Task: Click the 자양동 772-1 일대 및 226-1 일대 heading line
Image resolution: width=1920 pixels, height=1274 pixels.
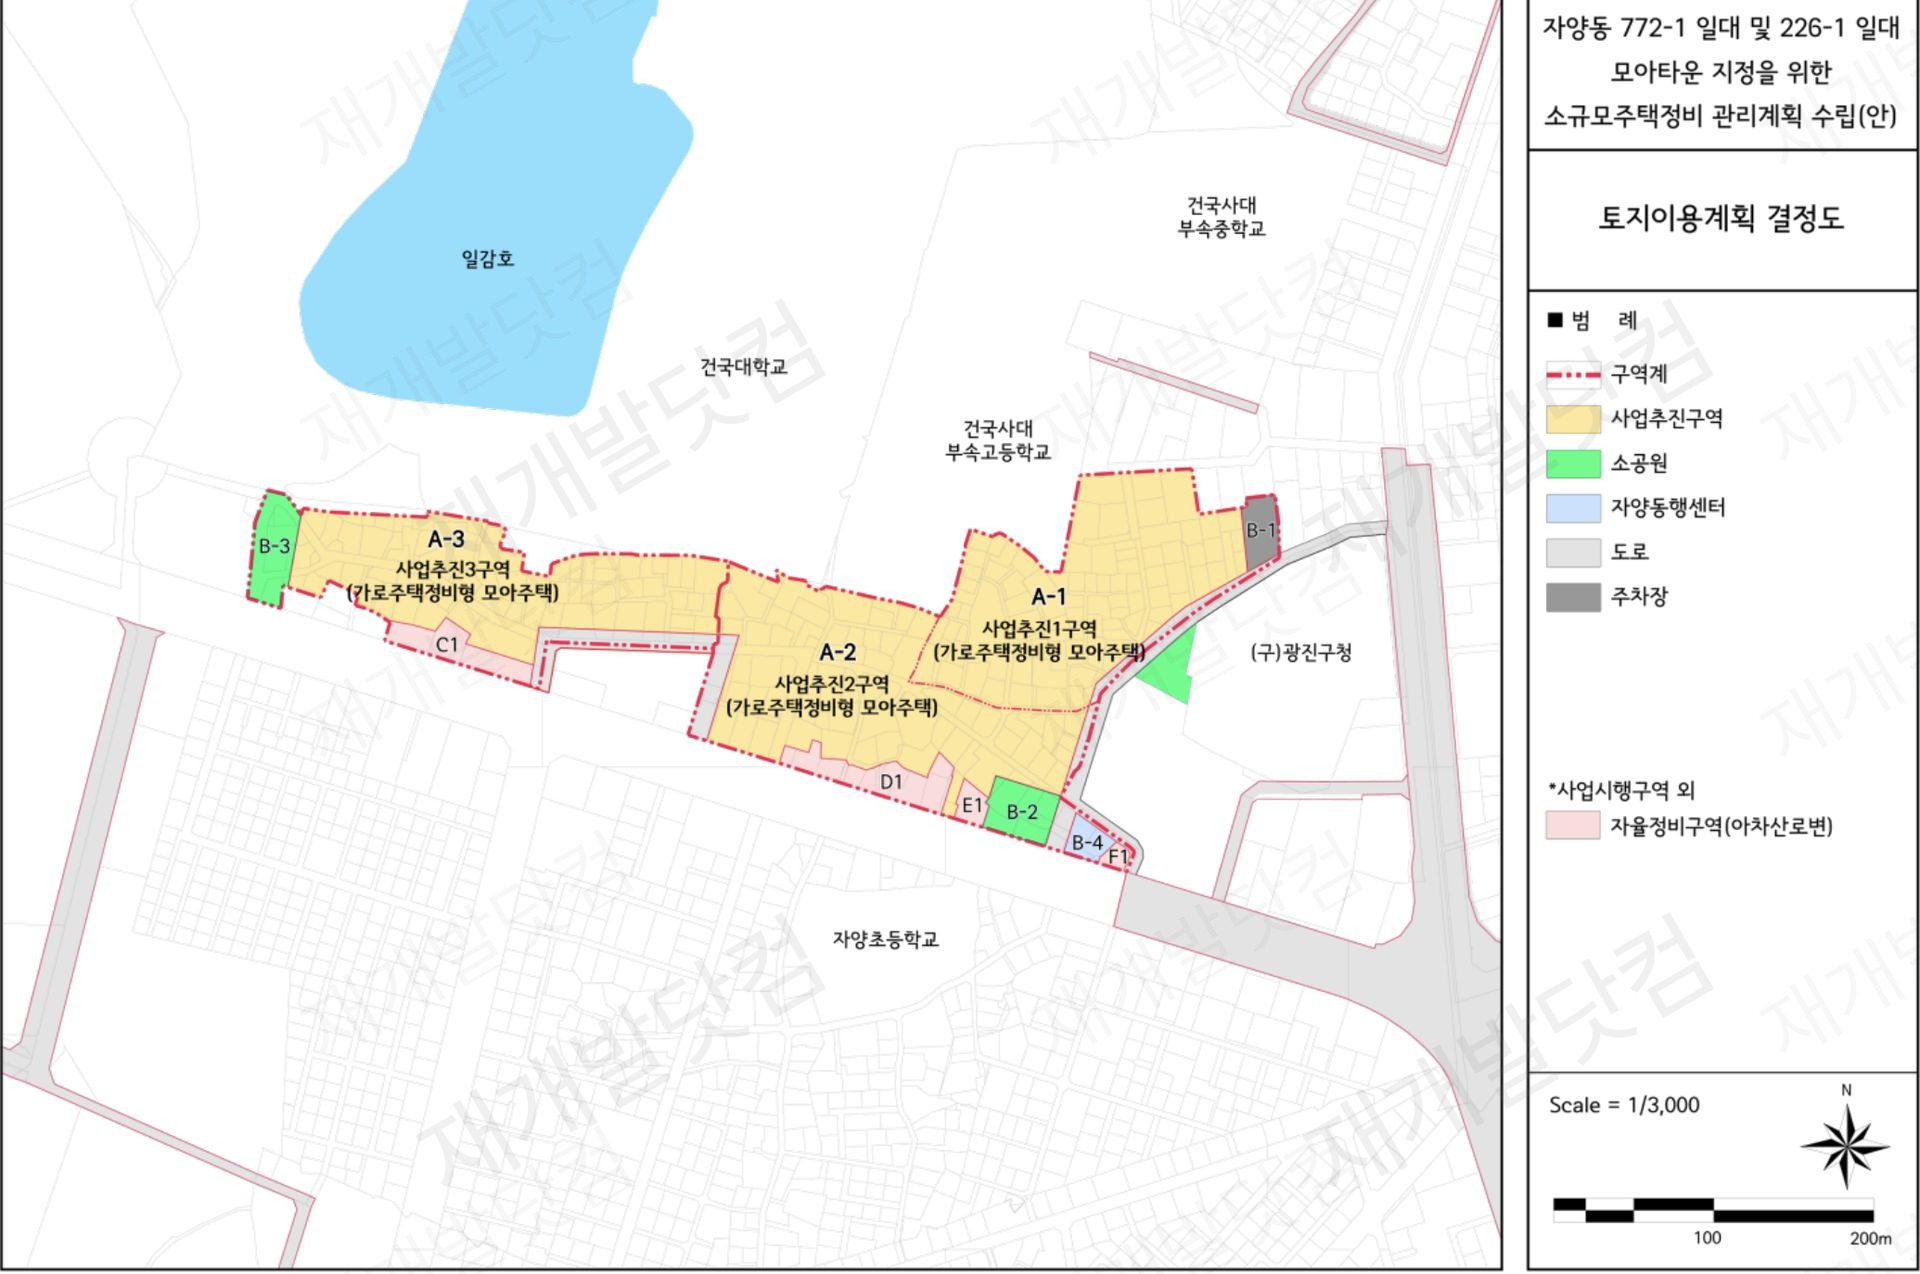Action: click(1721, 29)
